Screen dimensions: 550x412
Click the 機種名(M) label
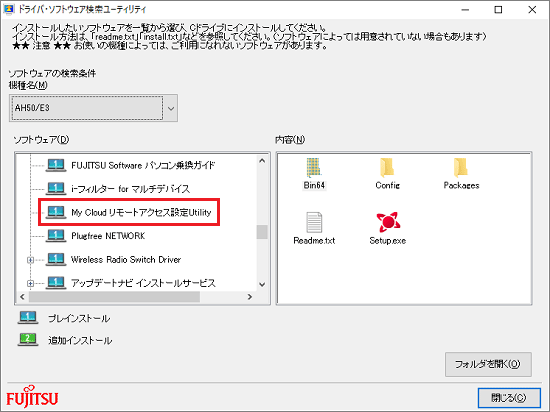28,85
